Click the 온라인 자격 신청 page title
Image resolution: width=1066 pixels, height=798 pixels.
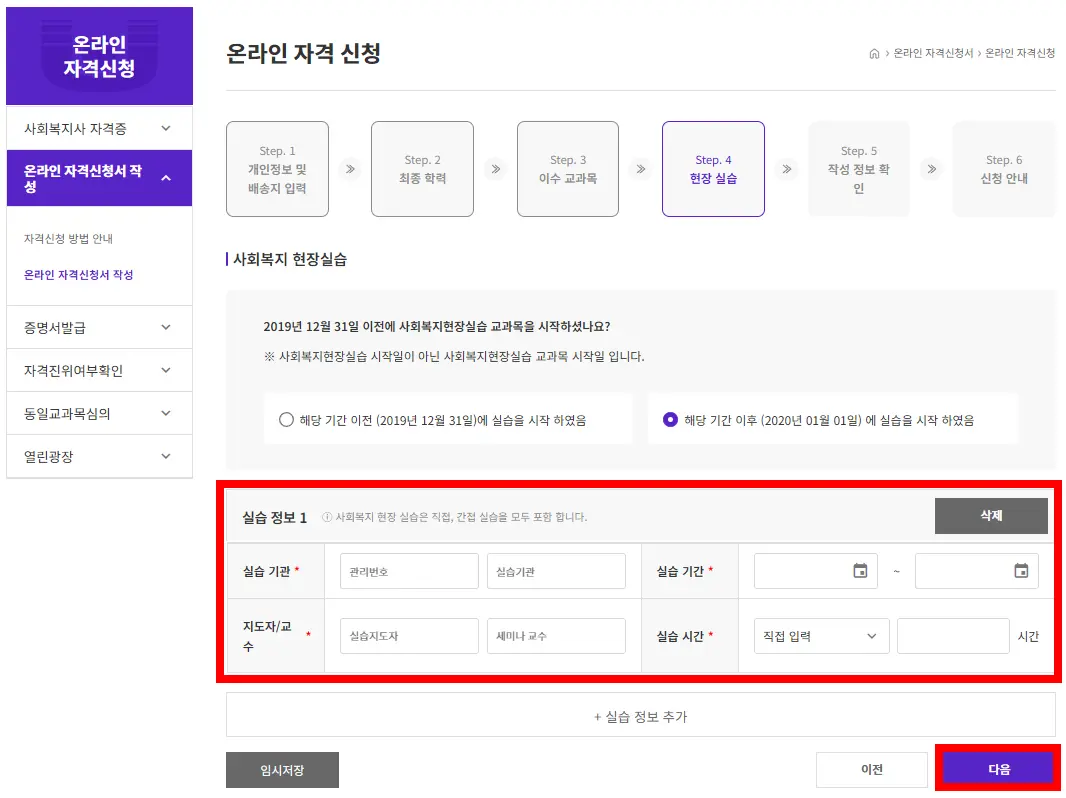click(303, 53)
